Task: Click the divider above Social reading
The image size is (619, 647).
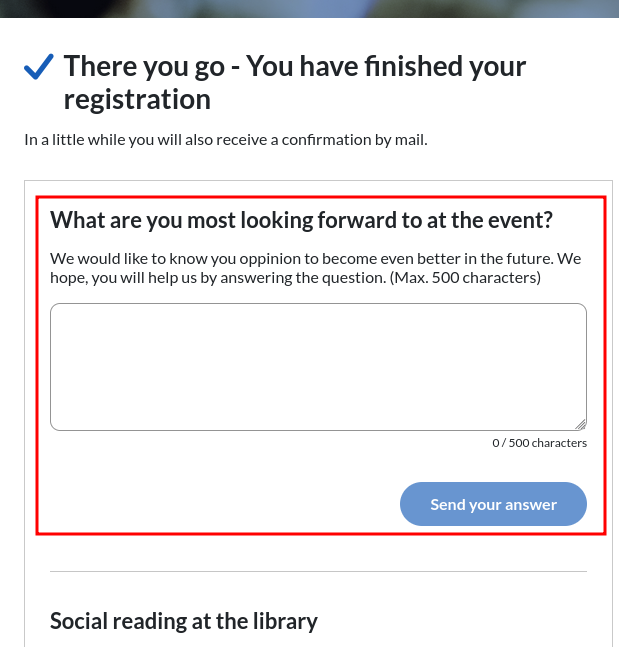Action: coord(318,572)
